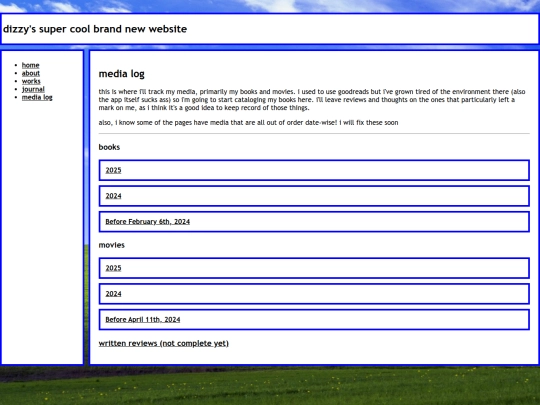Open written reviews (not complete yet) link

(164, 343)
